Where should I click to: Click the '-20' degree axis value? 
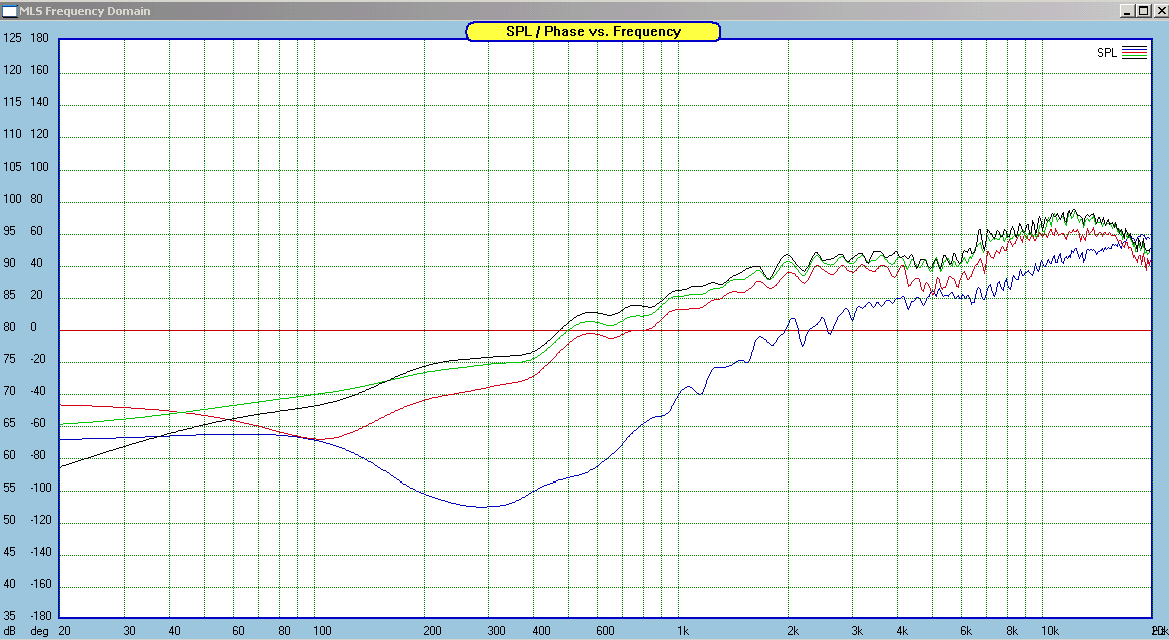pos(38,360)
